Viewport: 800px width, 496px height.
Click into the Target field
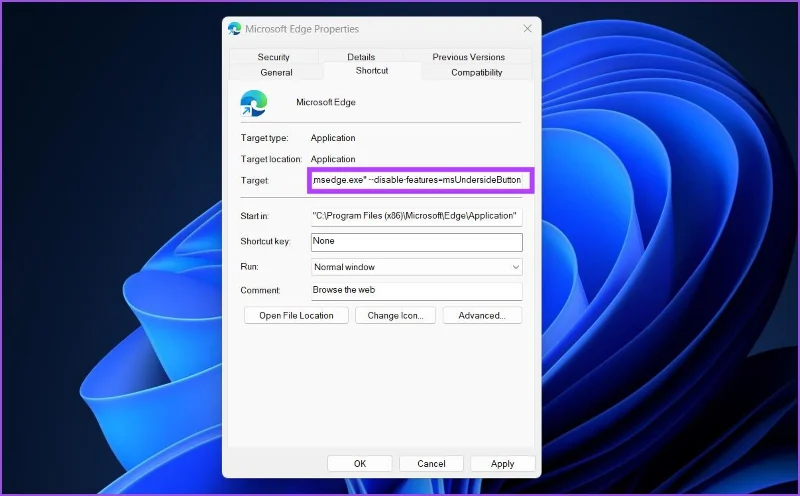click(417, 180)
